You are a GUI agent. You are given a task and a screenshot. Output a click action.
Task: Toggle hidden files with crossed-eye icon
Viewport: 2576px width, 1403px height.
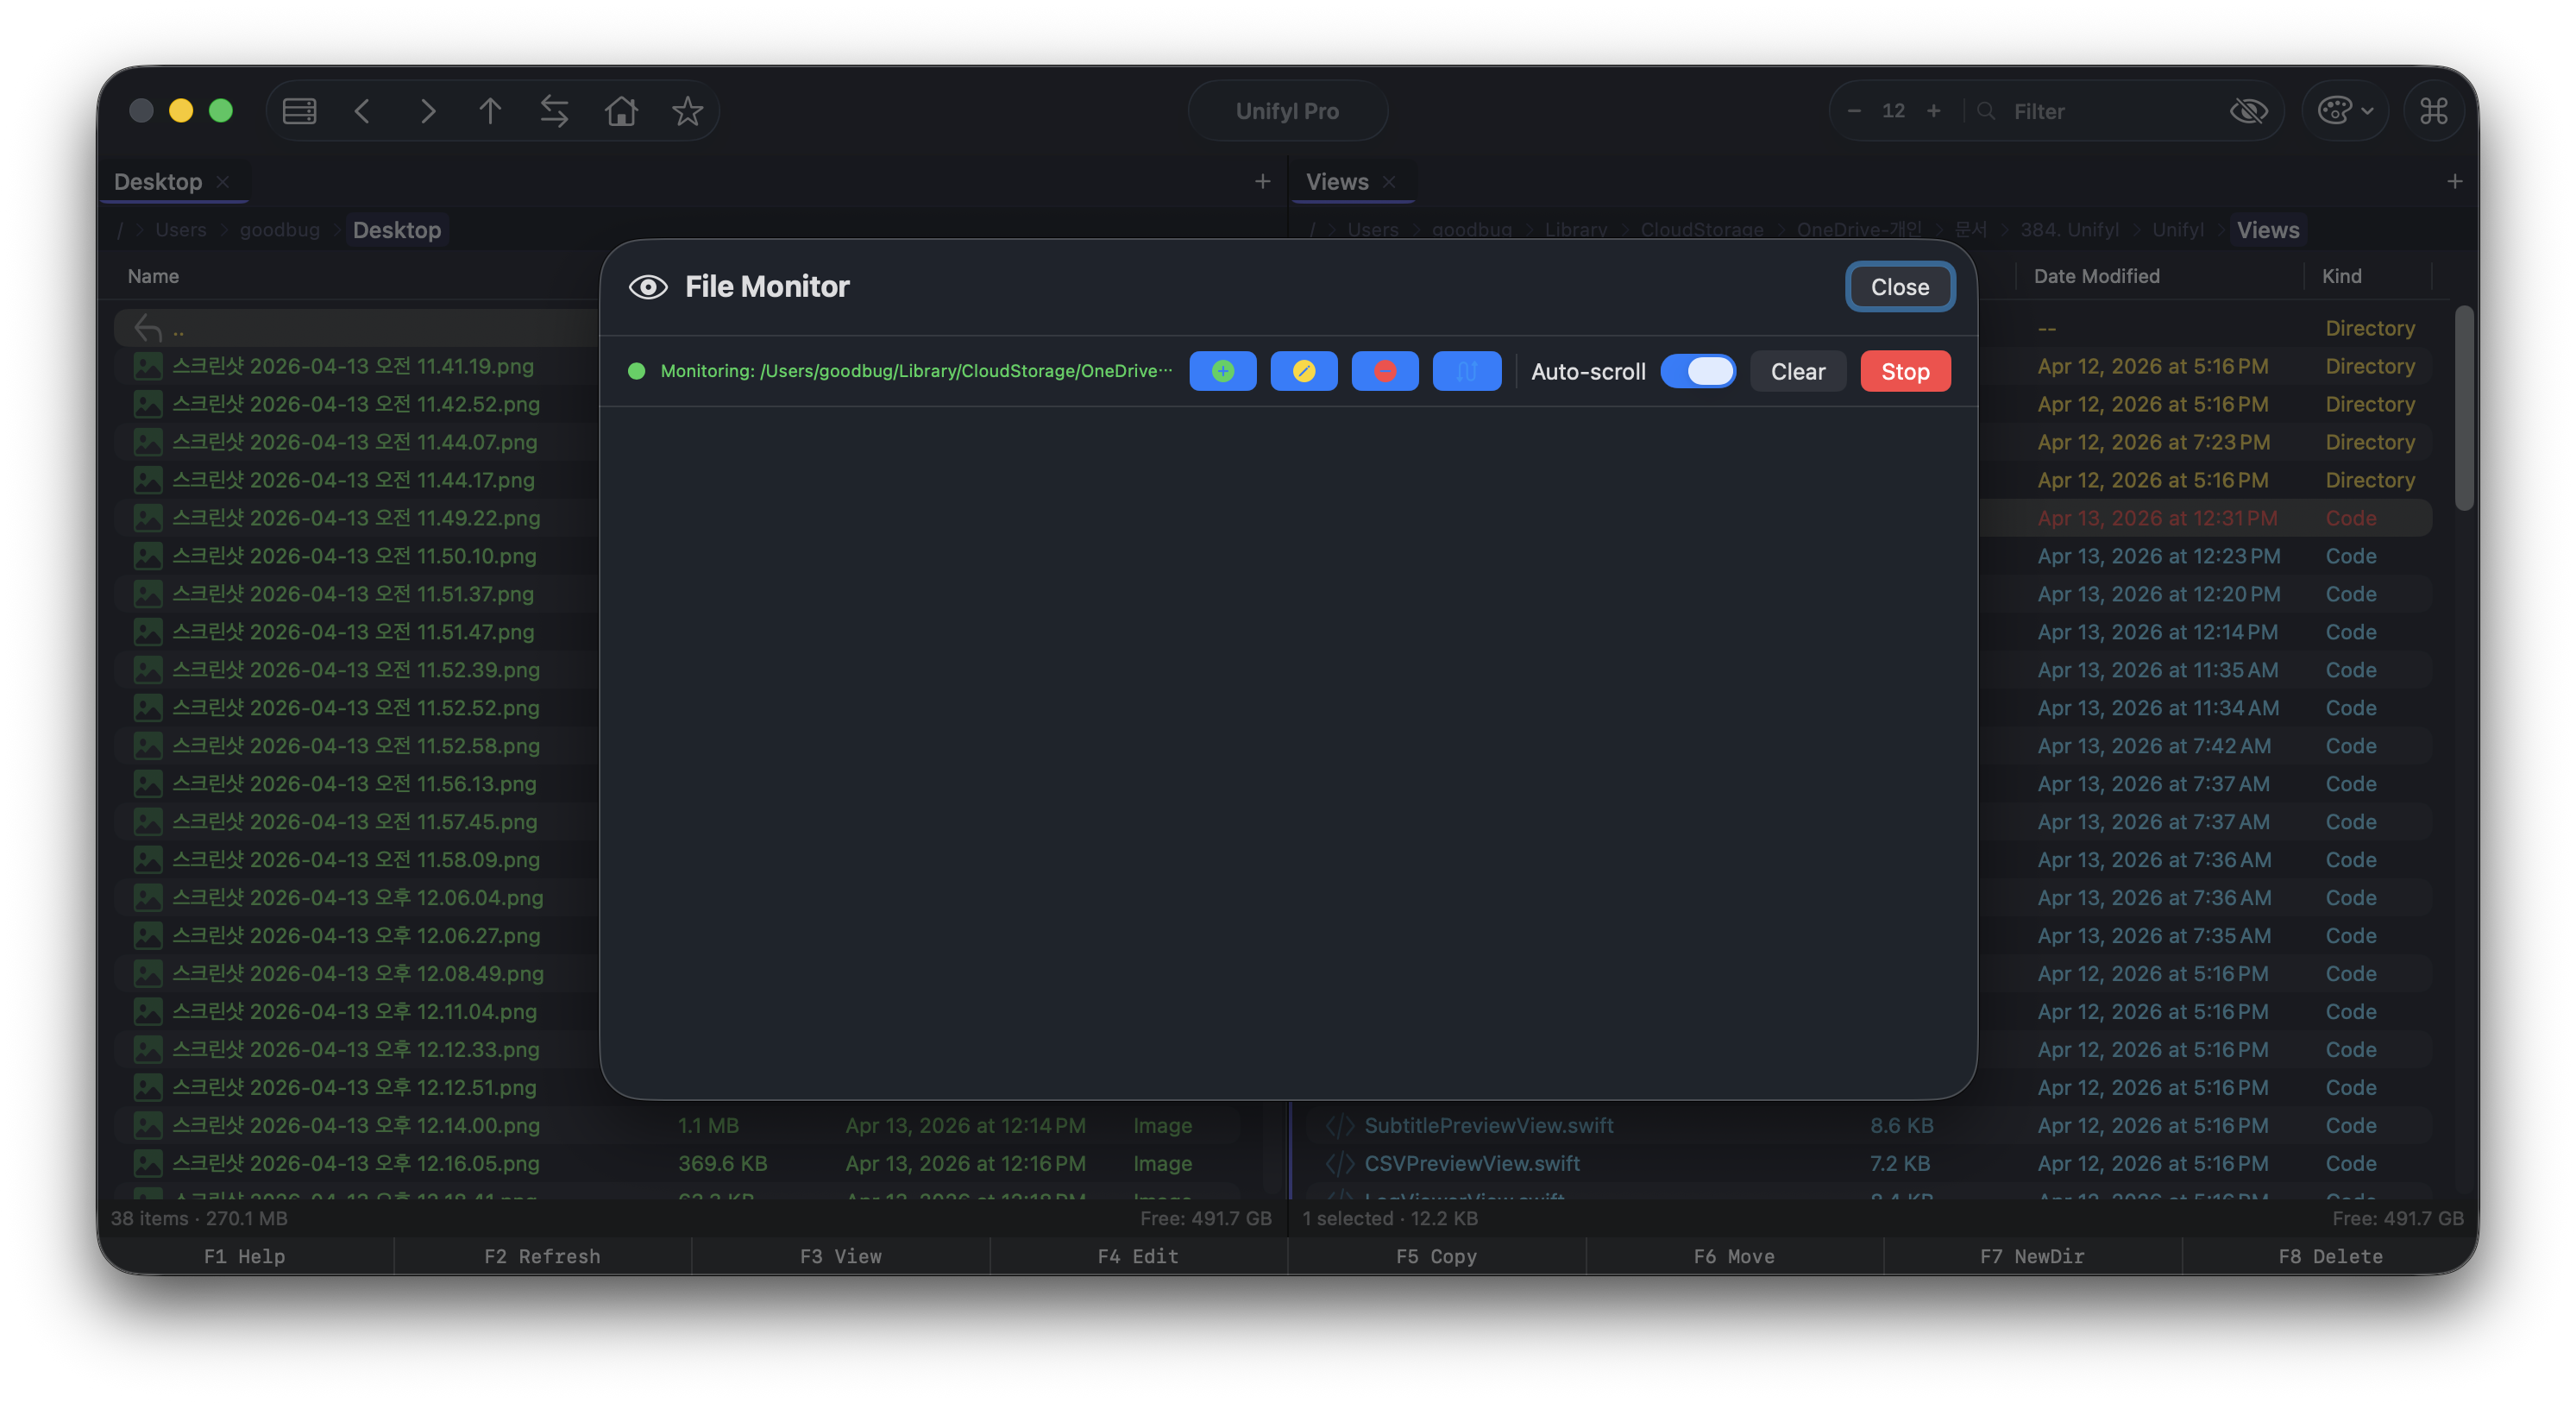tap(2248, 111)
